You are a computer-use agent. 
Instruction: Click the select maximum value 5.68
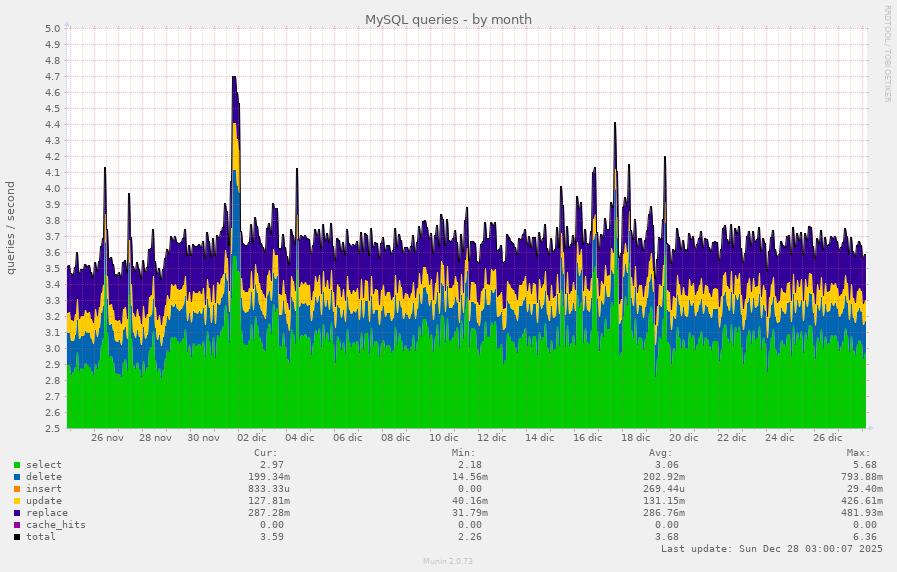[x=864, y=465]
